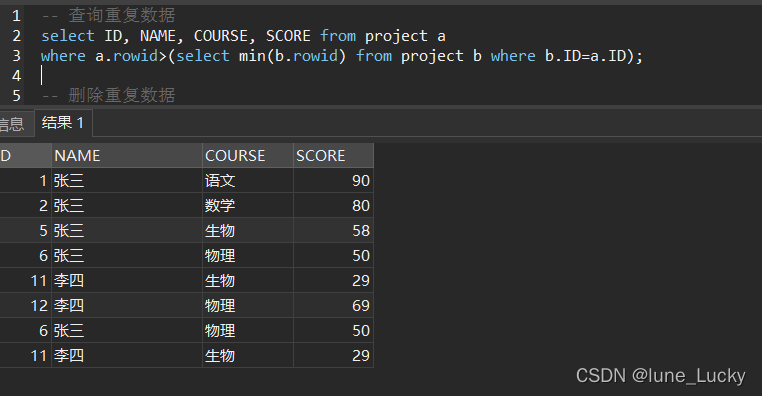Click a.rowid in the where clause
Image resolution: width=762 pixels, height=396 pixels.
pos(127,56)
